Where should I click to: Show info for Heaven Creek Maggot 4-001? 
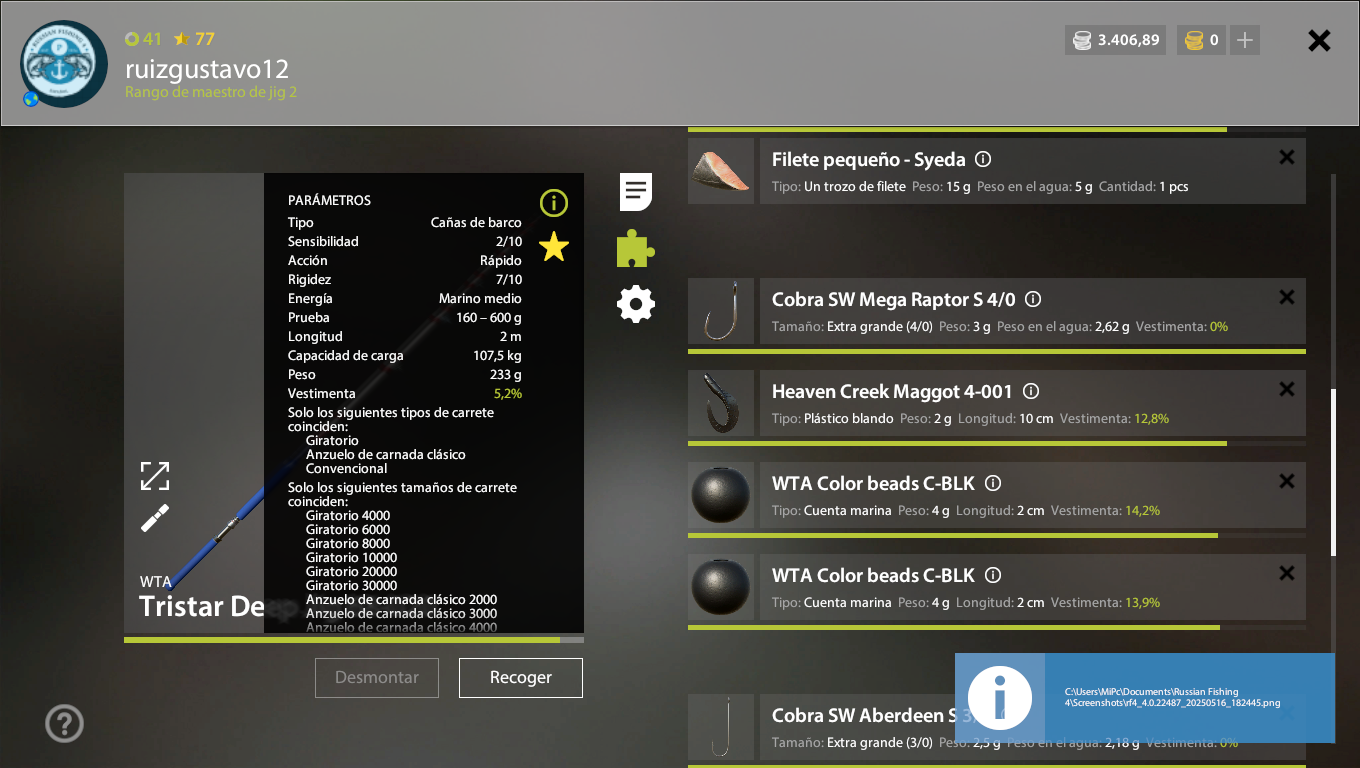tap(1031, 391)
